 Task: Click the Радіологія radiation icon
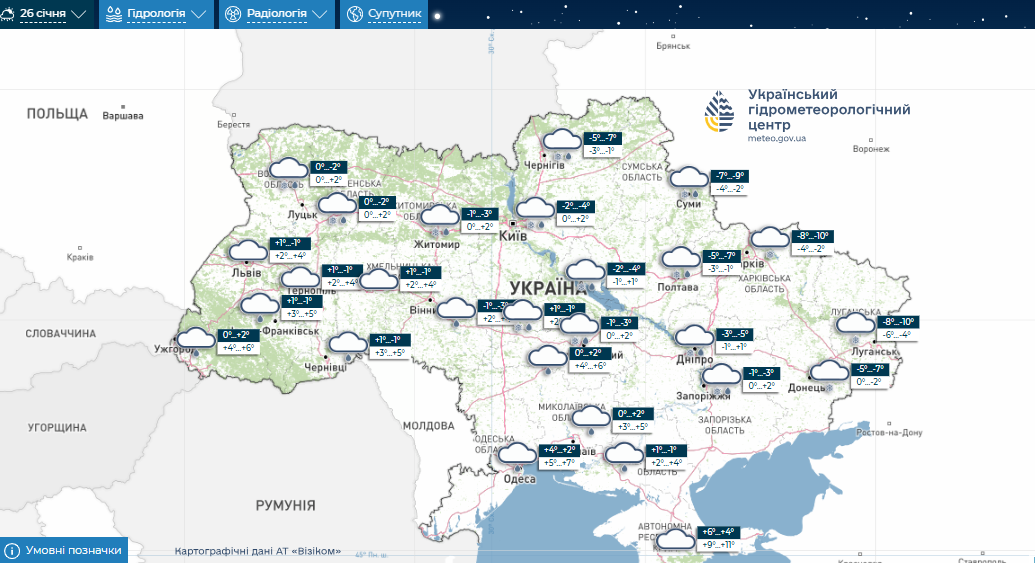232,14
